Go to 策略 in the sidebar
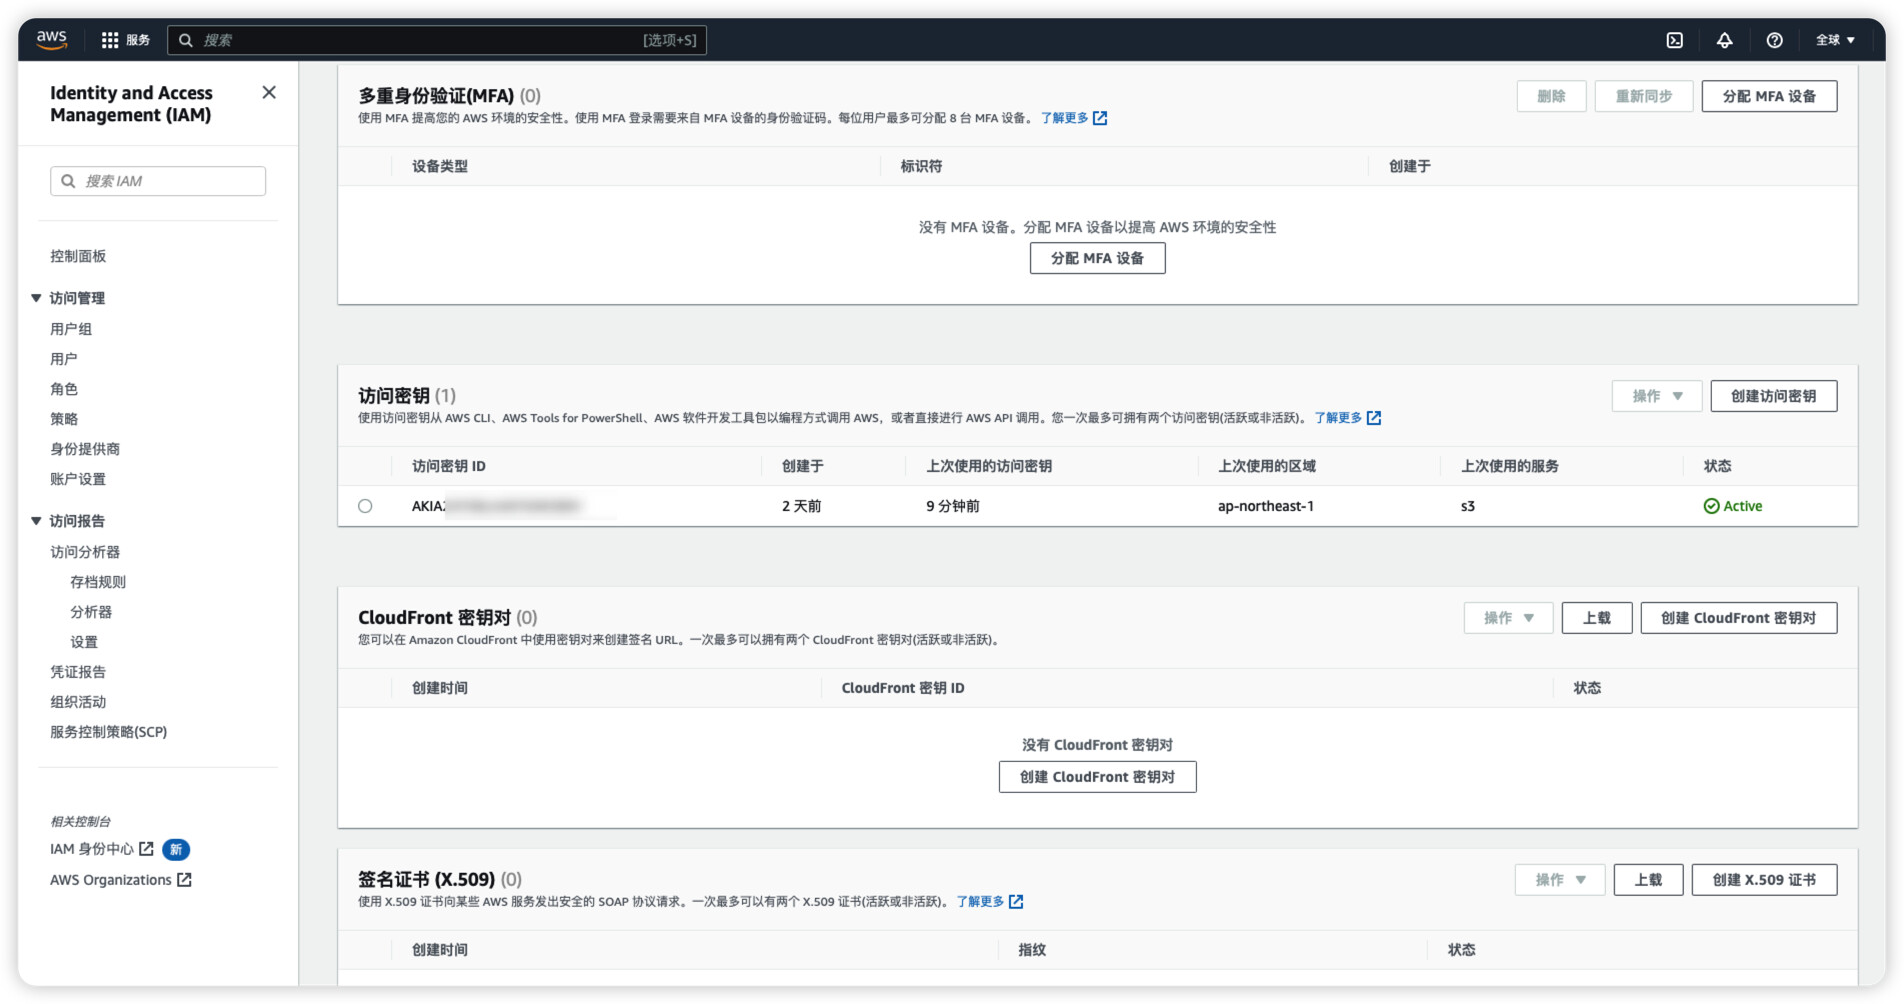 (x=64, y=419)
